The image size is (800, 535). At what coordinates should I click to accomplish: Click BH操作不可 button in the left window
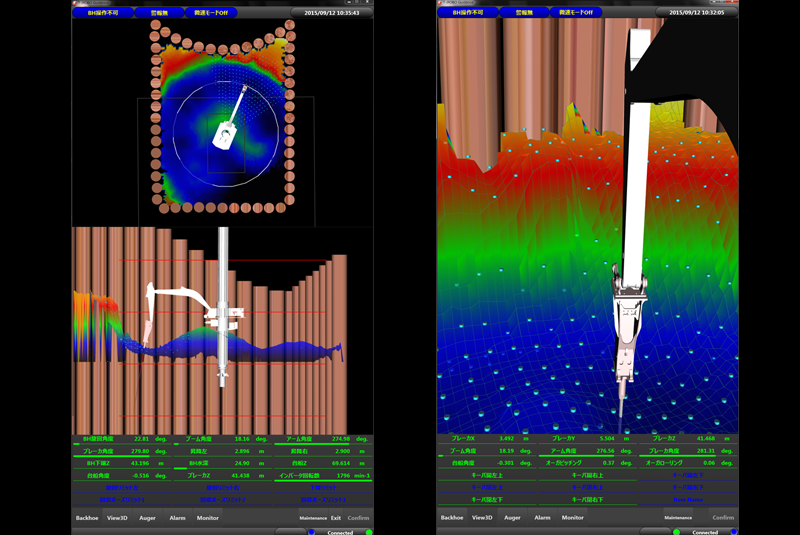(104, 13)
